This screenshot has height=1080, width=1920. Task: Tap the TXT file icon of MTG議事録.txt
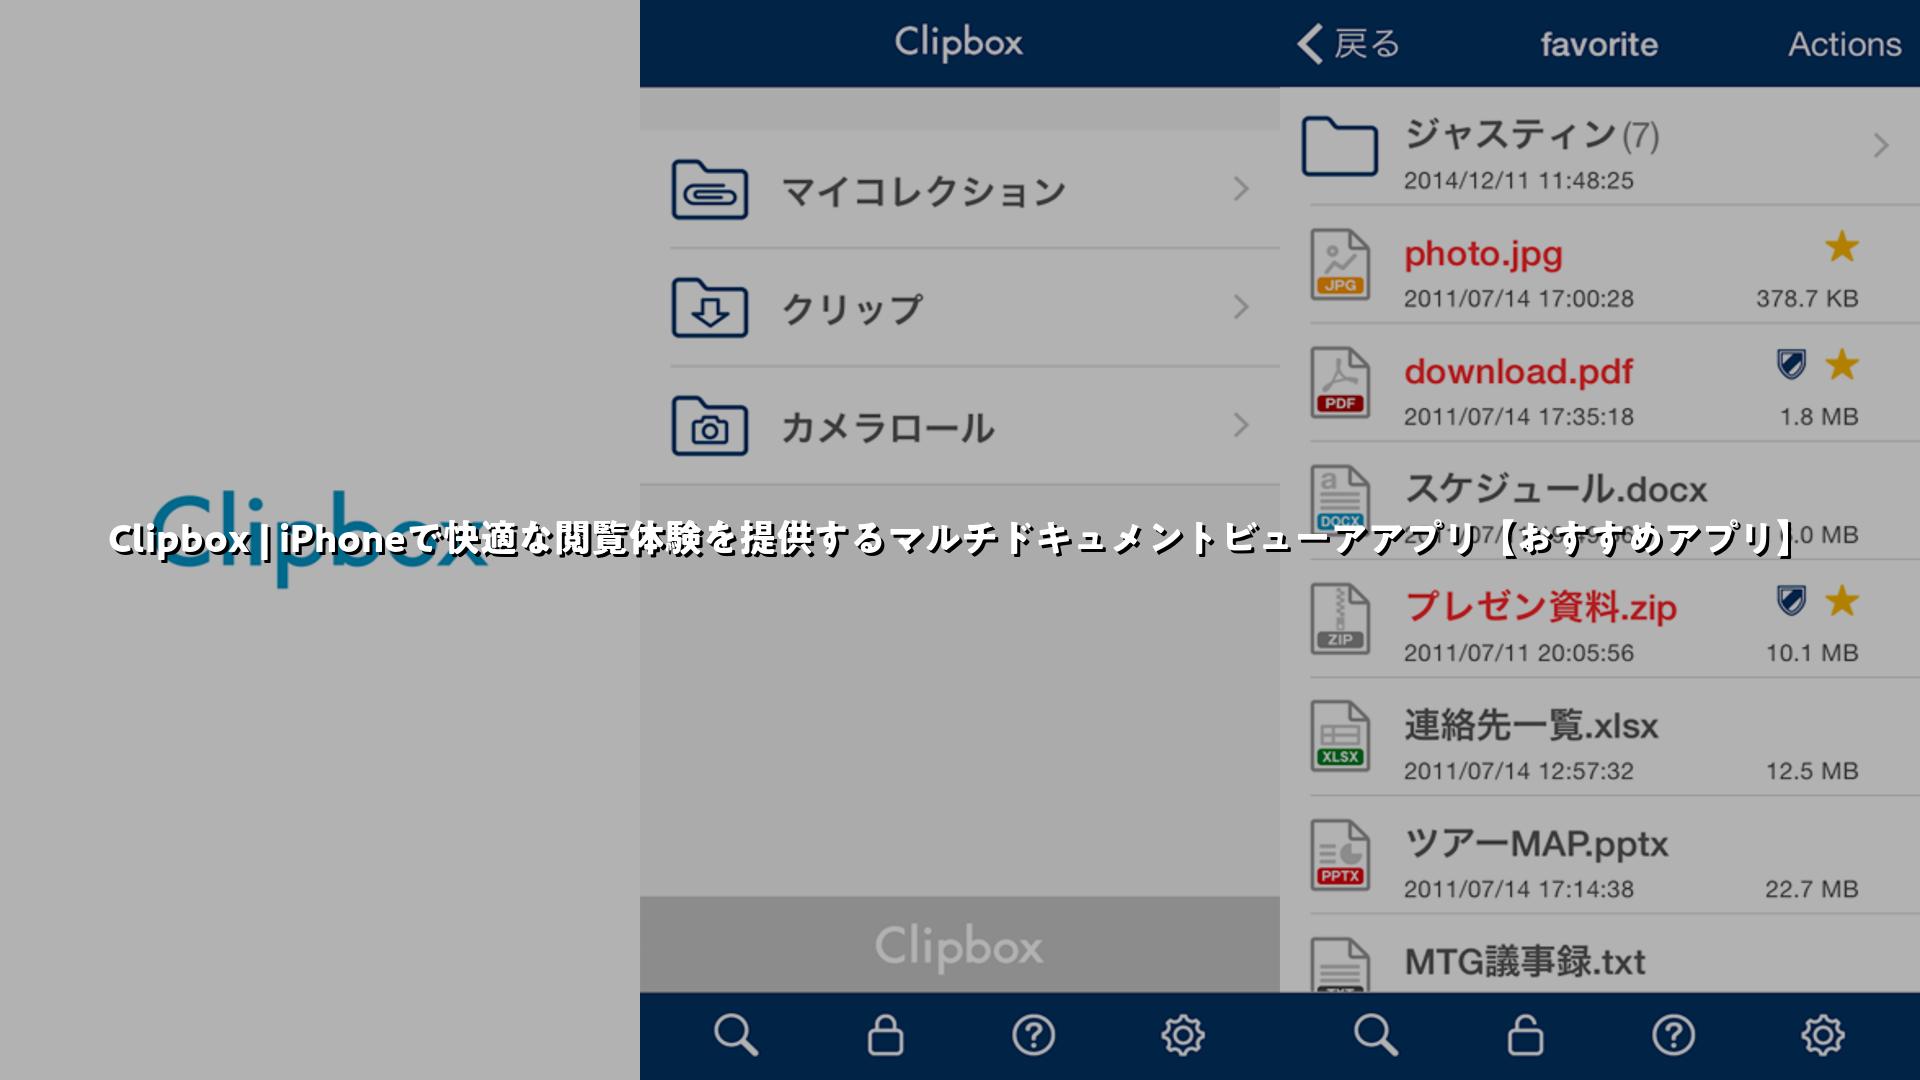[1340, 965]
